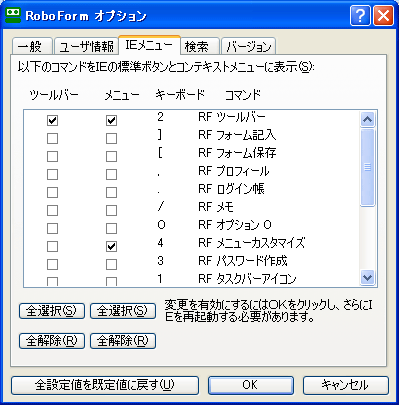This screenshot has width=399, height=405.
Task: Click the キャンセル button
Action: coord(346,385)
